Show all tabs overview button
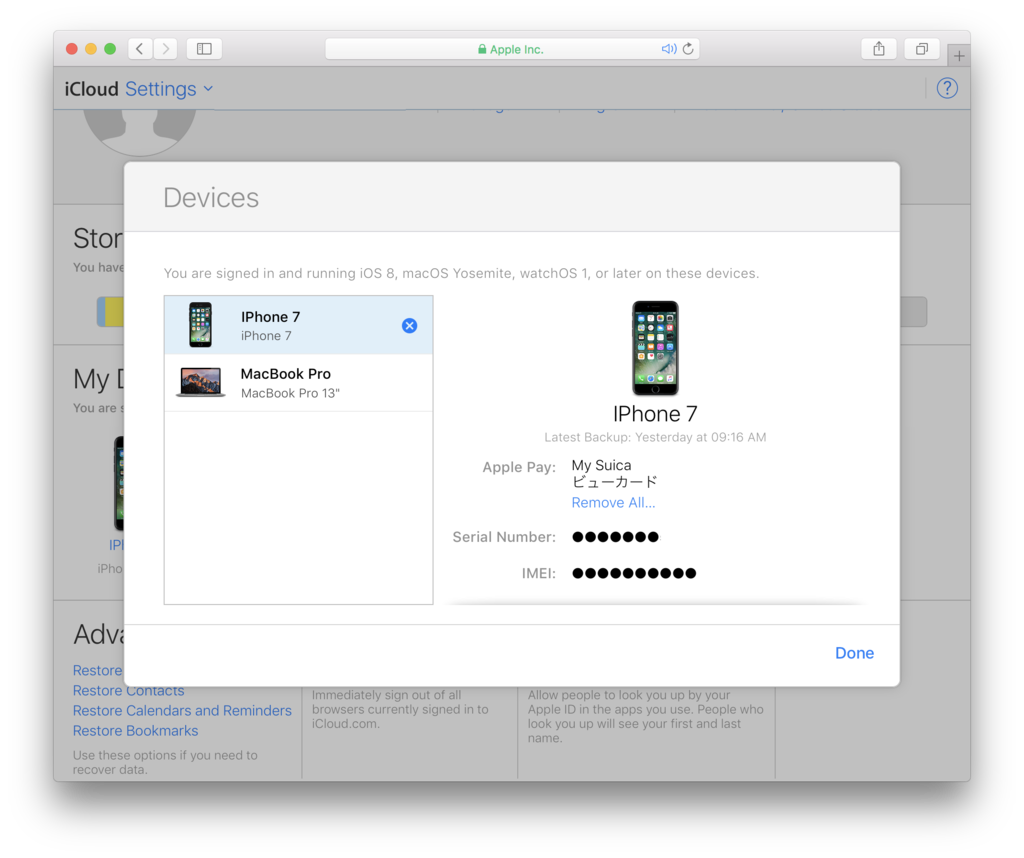1024x858 pixels. pyautogui.click(x=921, y=49)
